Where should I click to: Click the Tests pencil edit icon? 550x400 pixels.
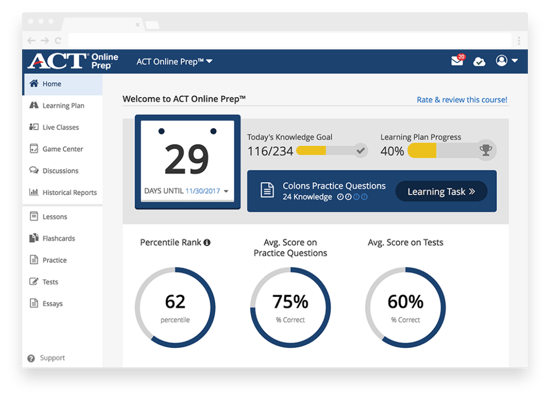[x=34, y=281]
